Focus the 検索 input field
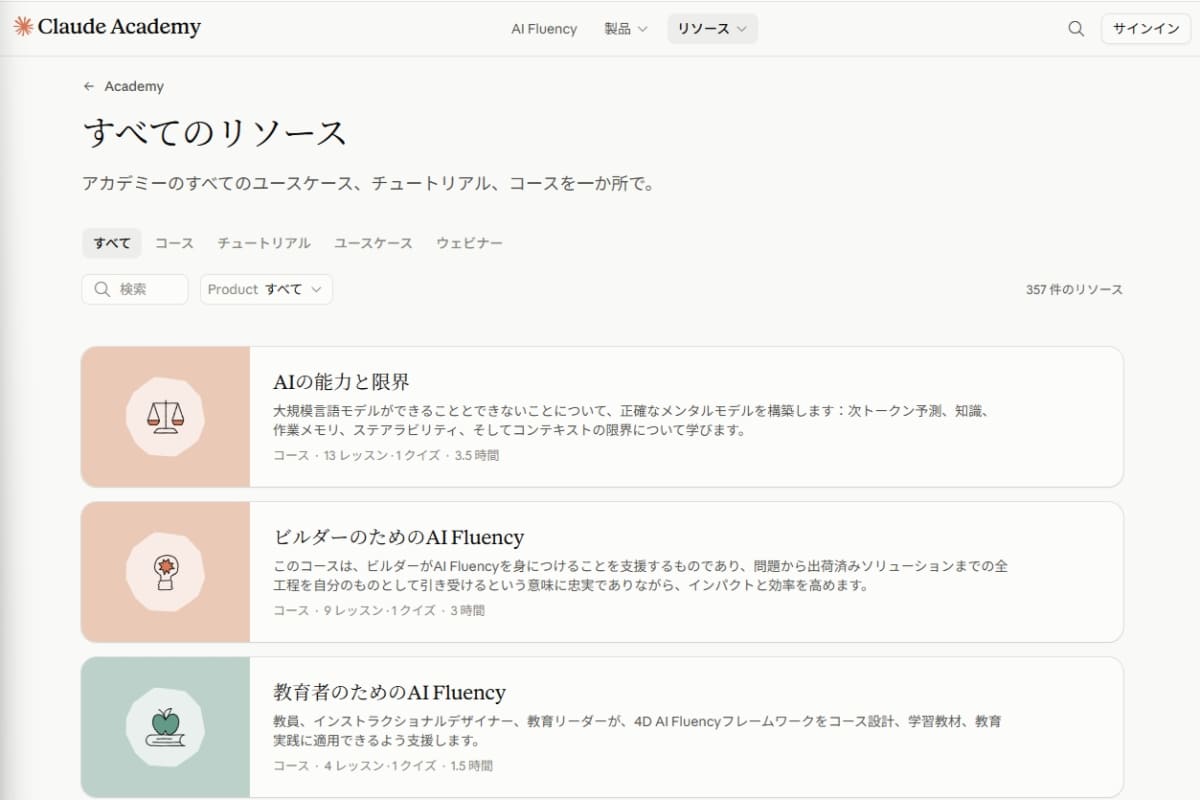The height and width of the screenshot is (800, 1200). coord(135,289)
